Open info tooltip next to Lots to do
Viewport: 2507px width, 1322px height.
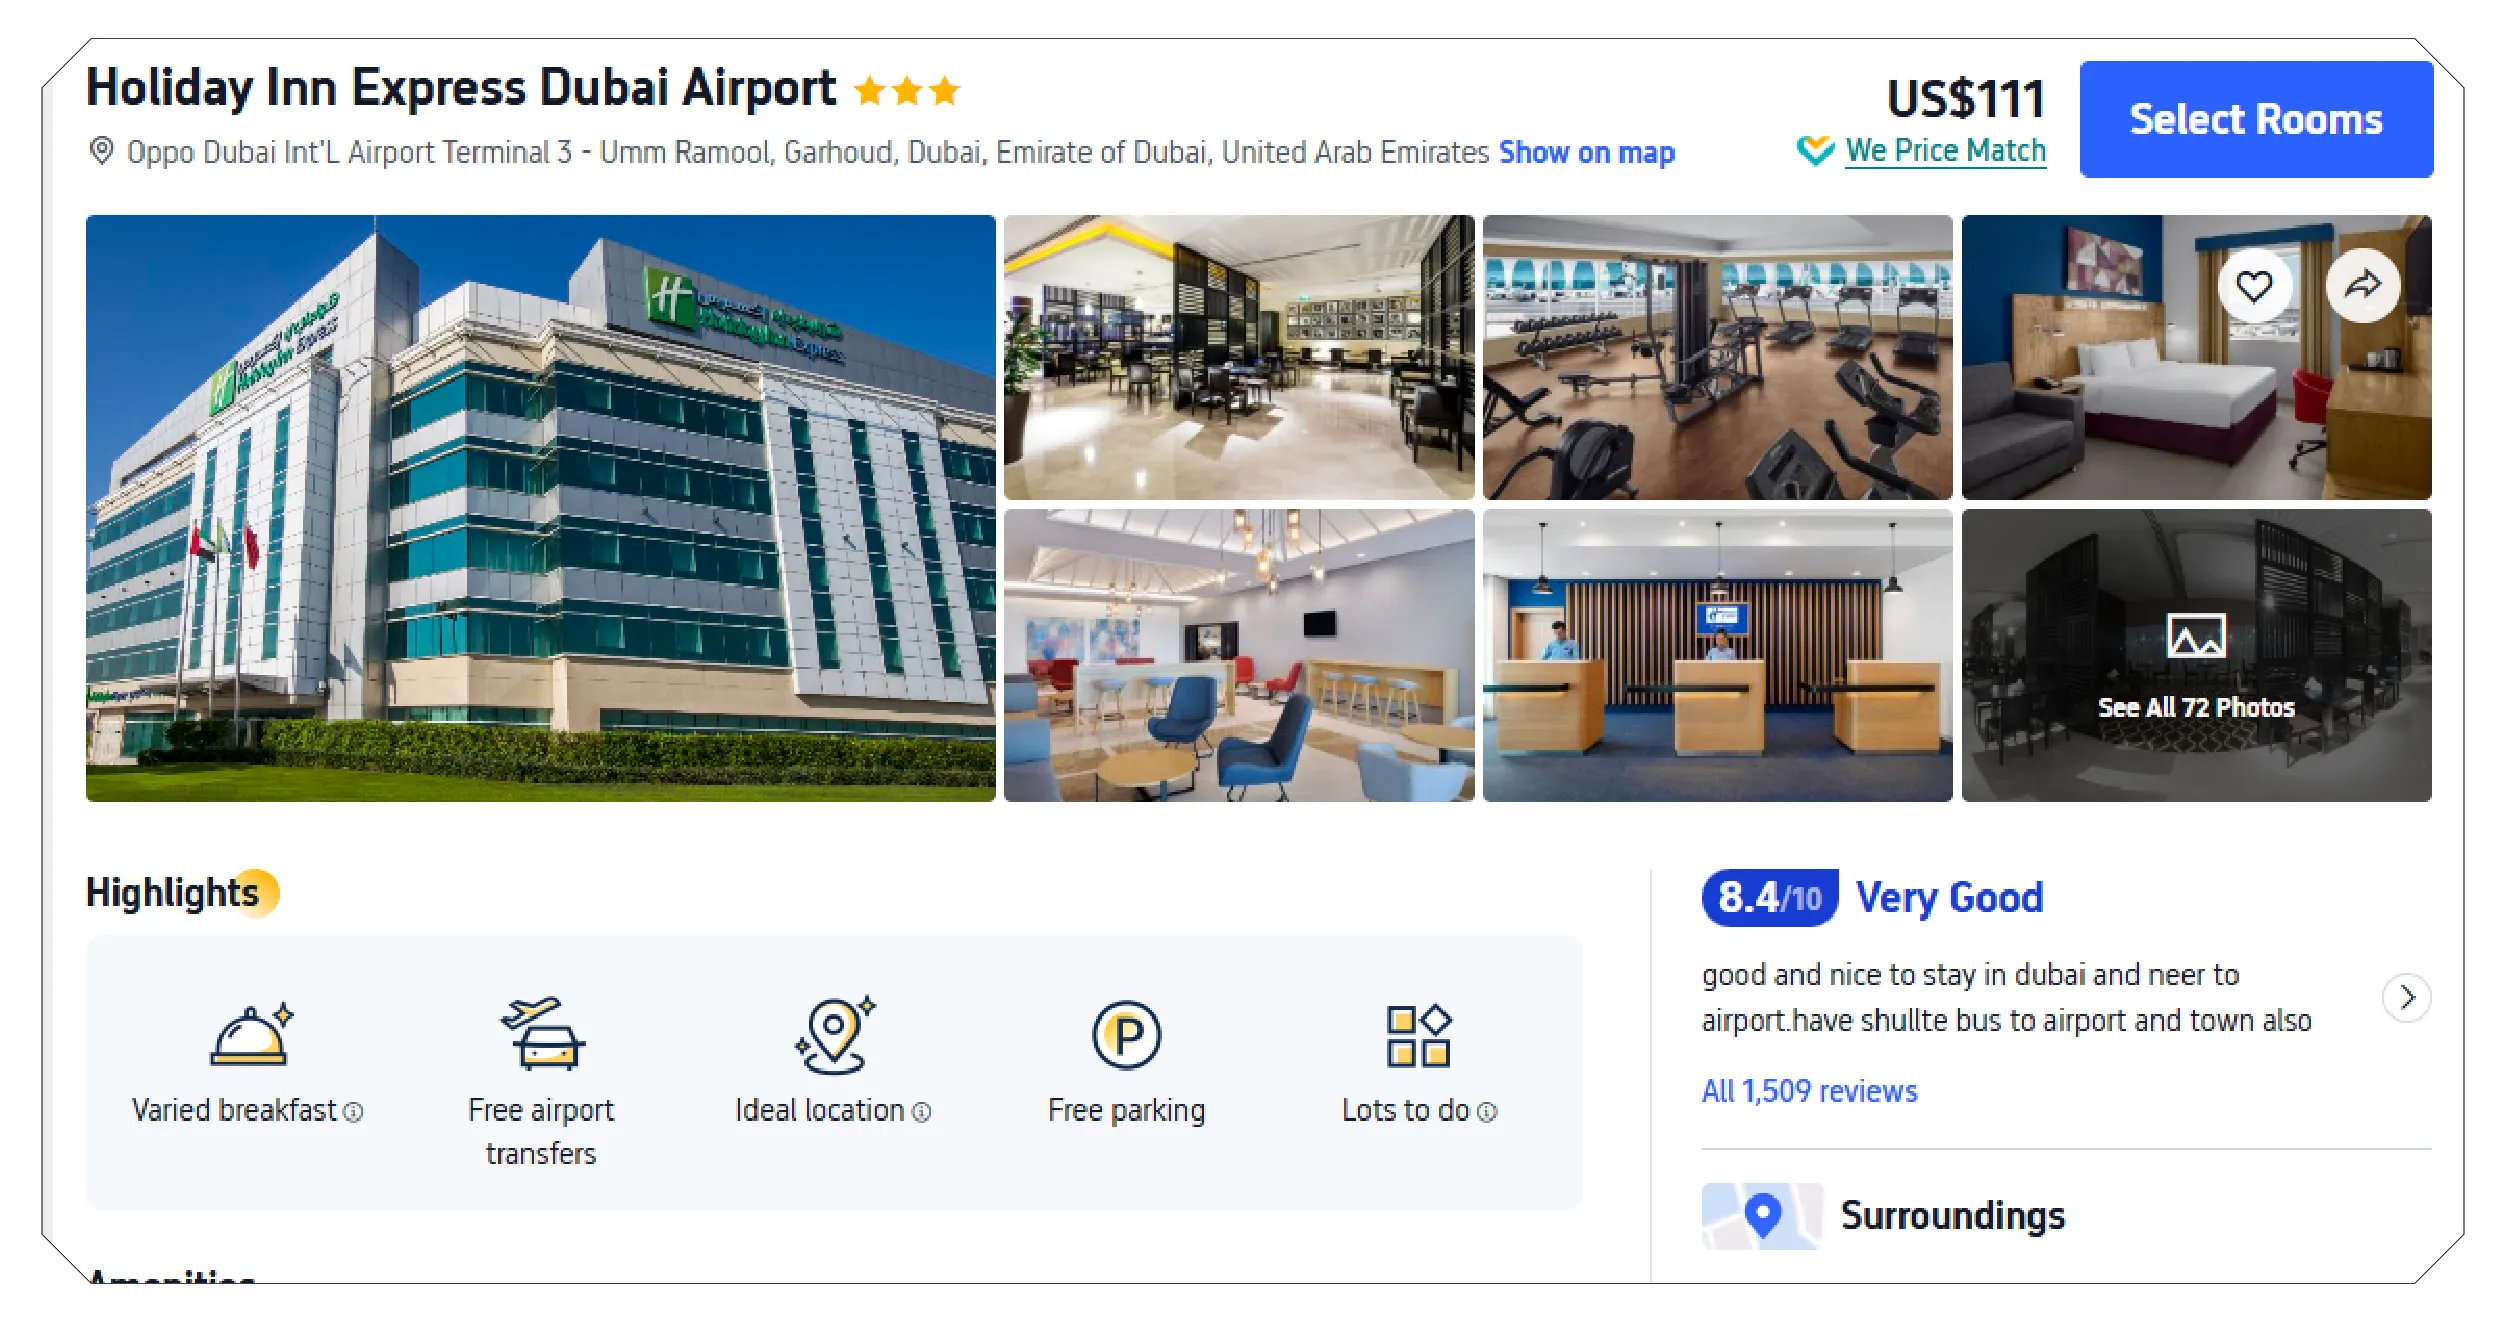click(x=1487, y=1112)
